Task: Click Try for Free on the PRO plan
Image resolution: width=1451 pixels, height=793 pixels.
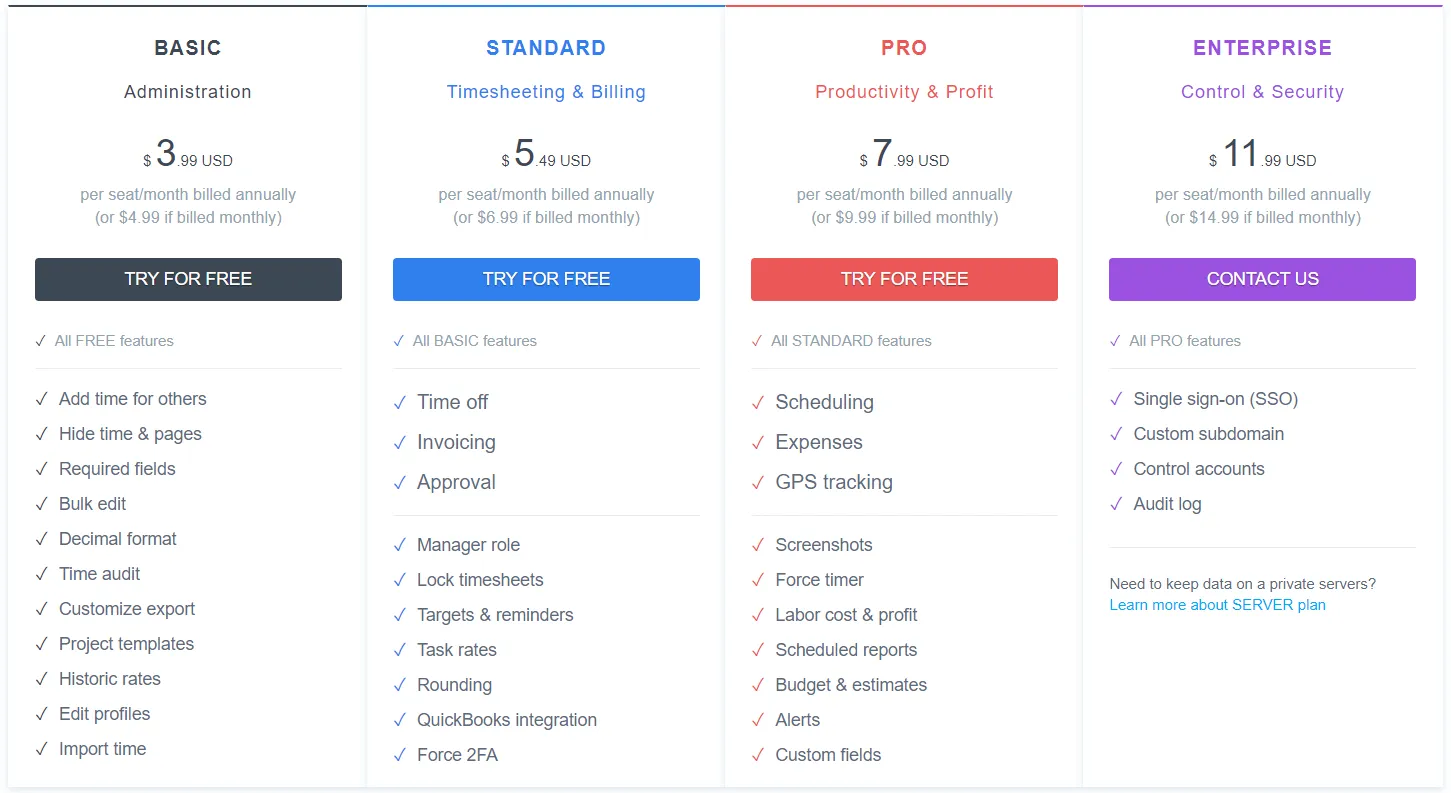Action: tap(904, 279)
